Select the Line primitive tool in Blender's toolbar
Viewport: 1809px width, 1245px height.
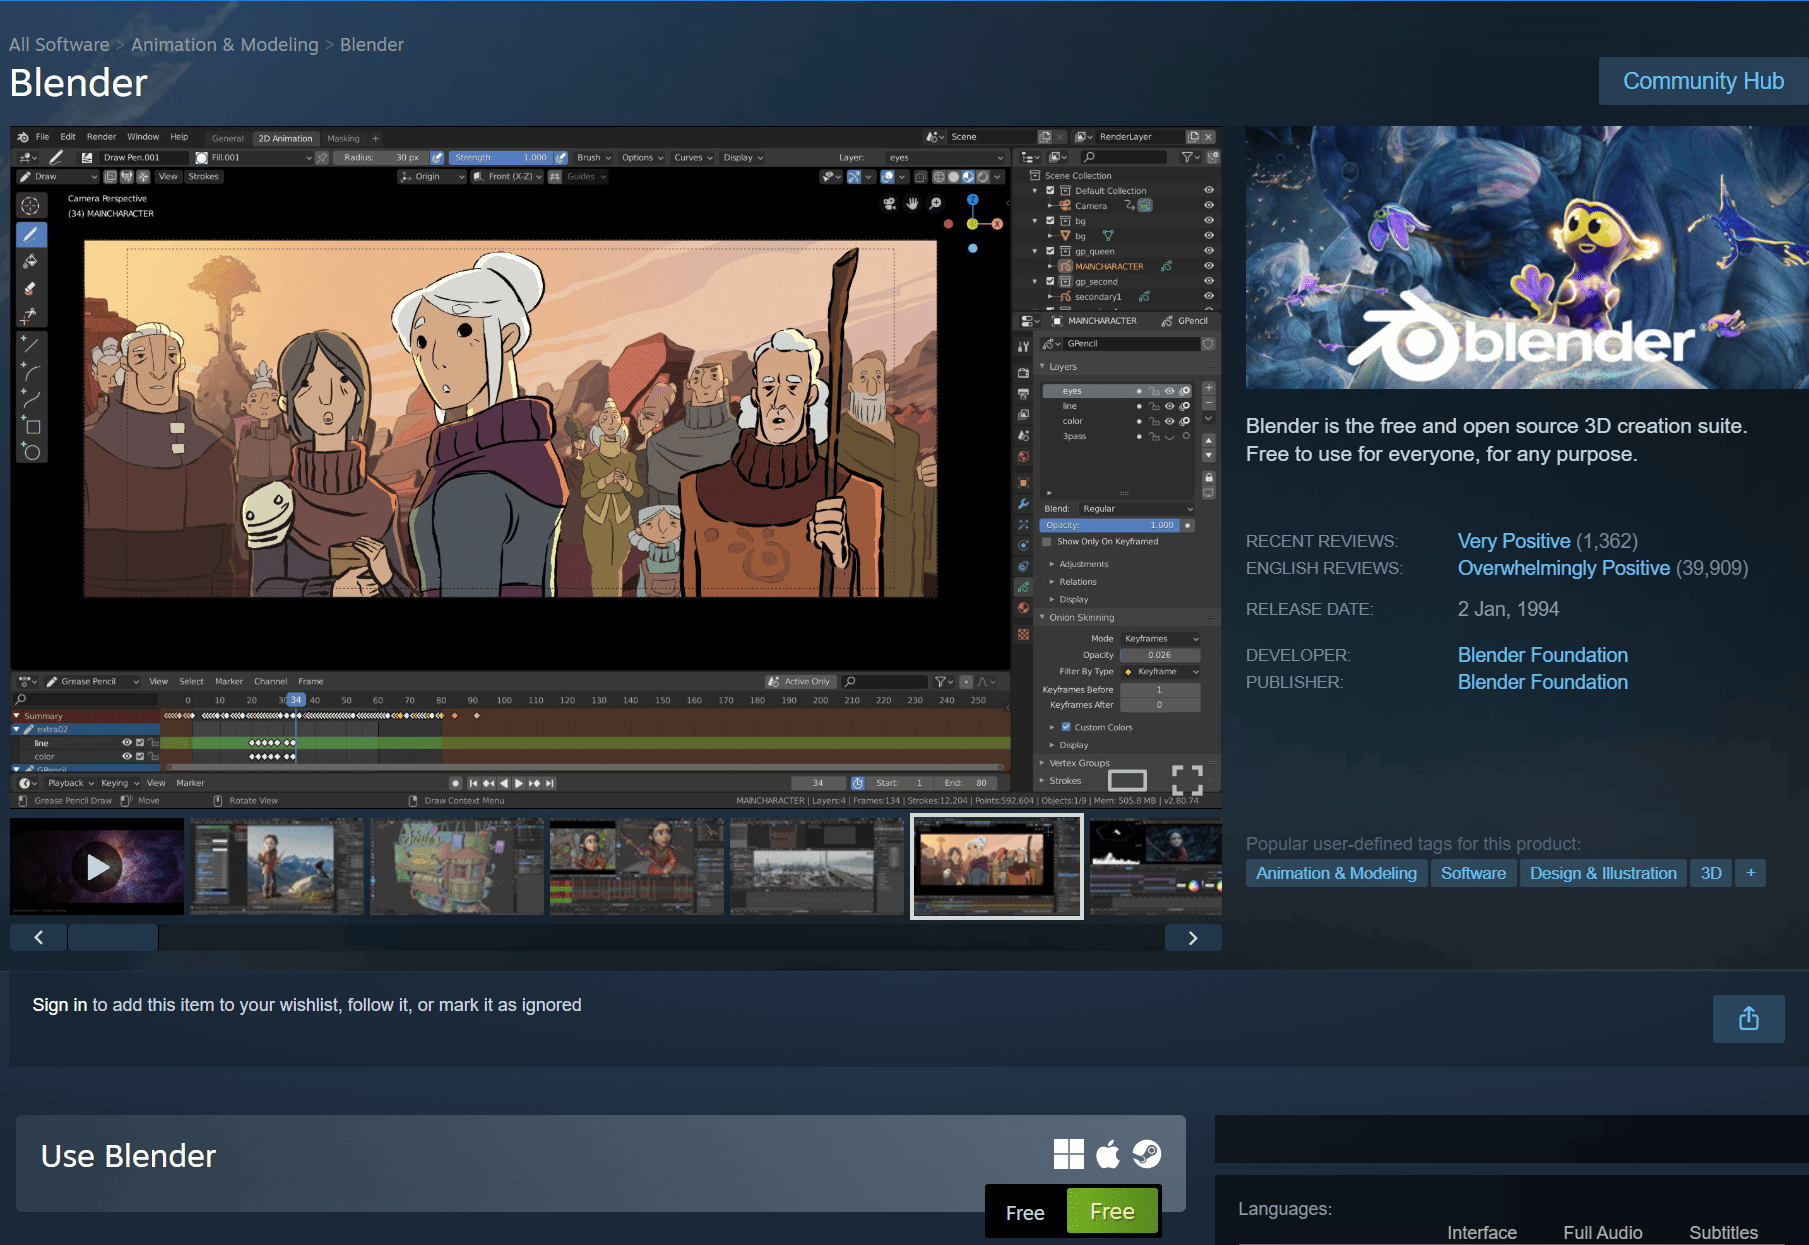click(30, 344)
